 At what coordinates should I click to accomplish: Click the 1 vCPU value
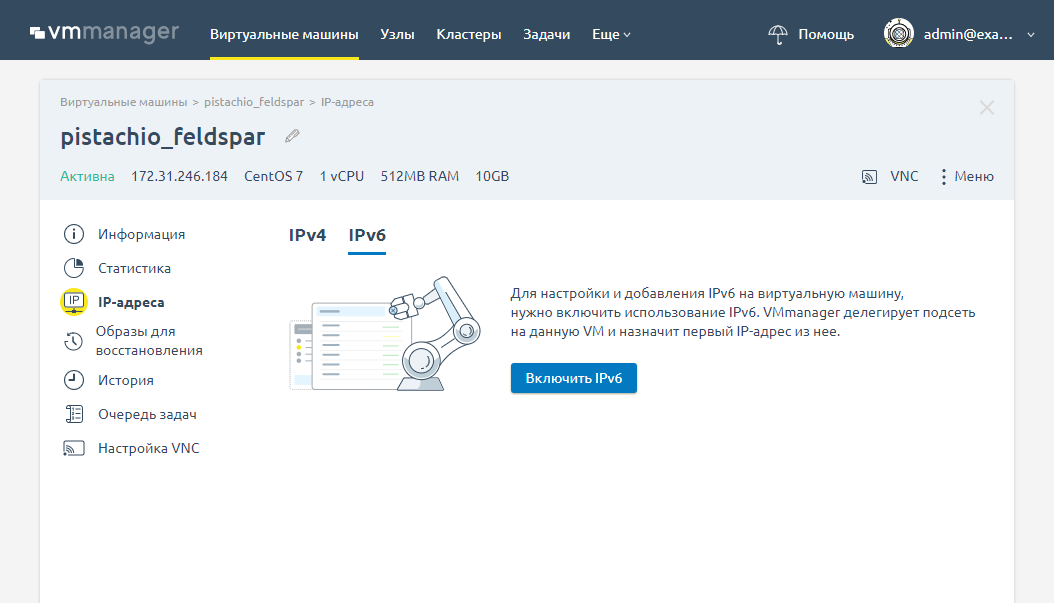tap(341, 176)
